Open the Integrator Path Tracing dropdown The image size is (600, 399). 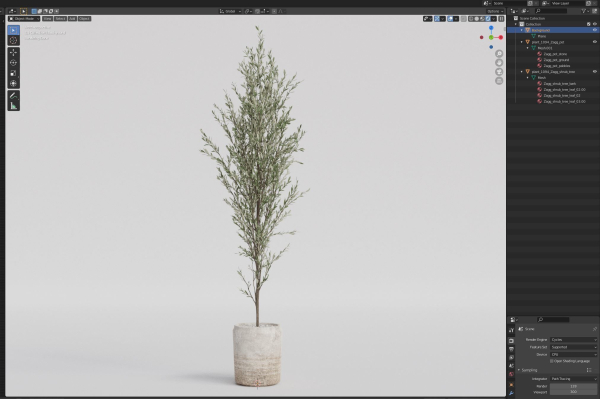tap(573, 379)
